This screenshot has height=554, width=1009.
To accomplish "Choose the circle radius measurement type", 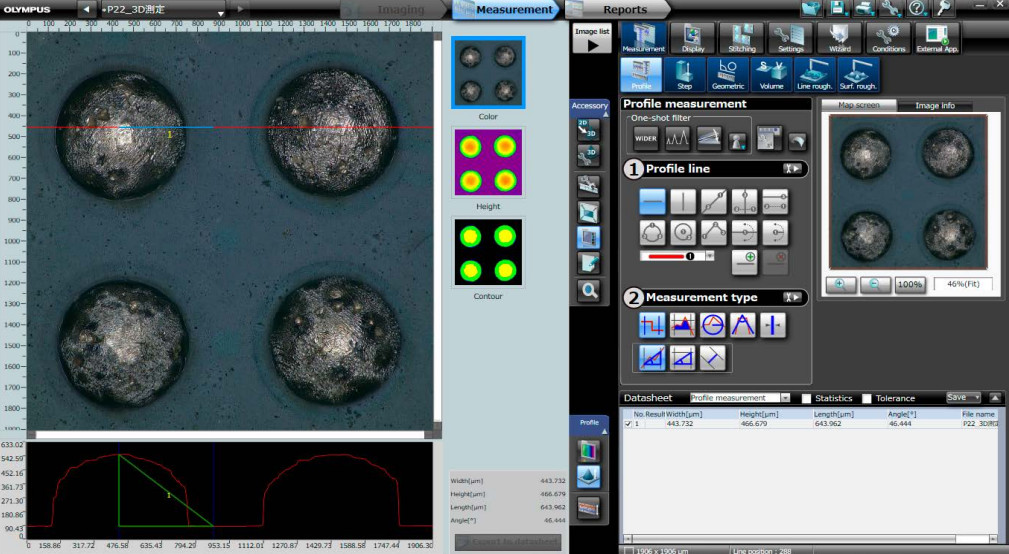I will (712, 326).
